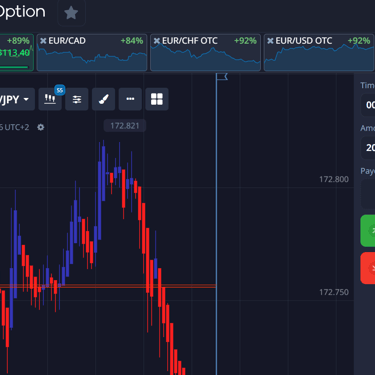Open the timezone gear settings icon
This screenshot has height=375, width=375.
point(41,127)
